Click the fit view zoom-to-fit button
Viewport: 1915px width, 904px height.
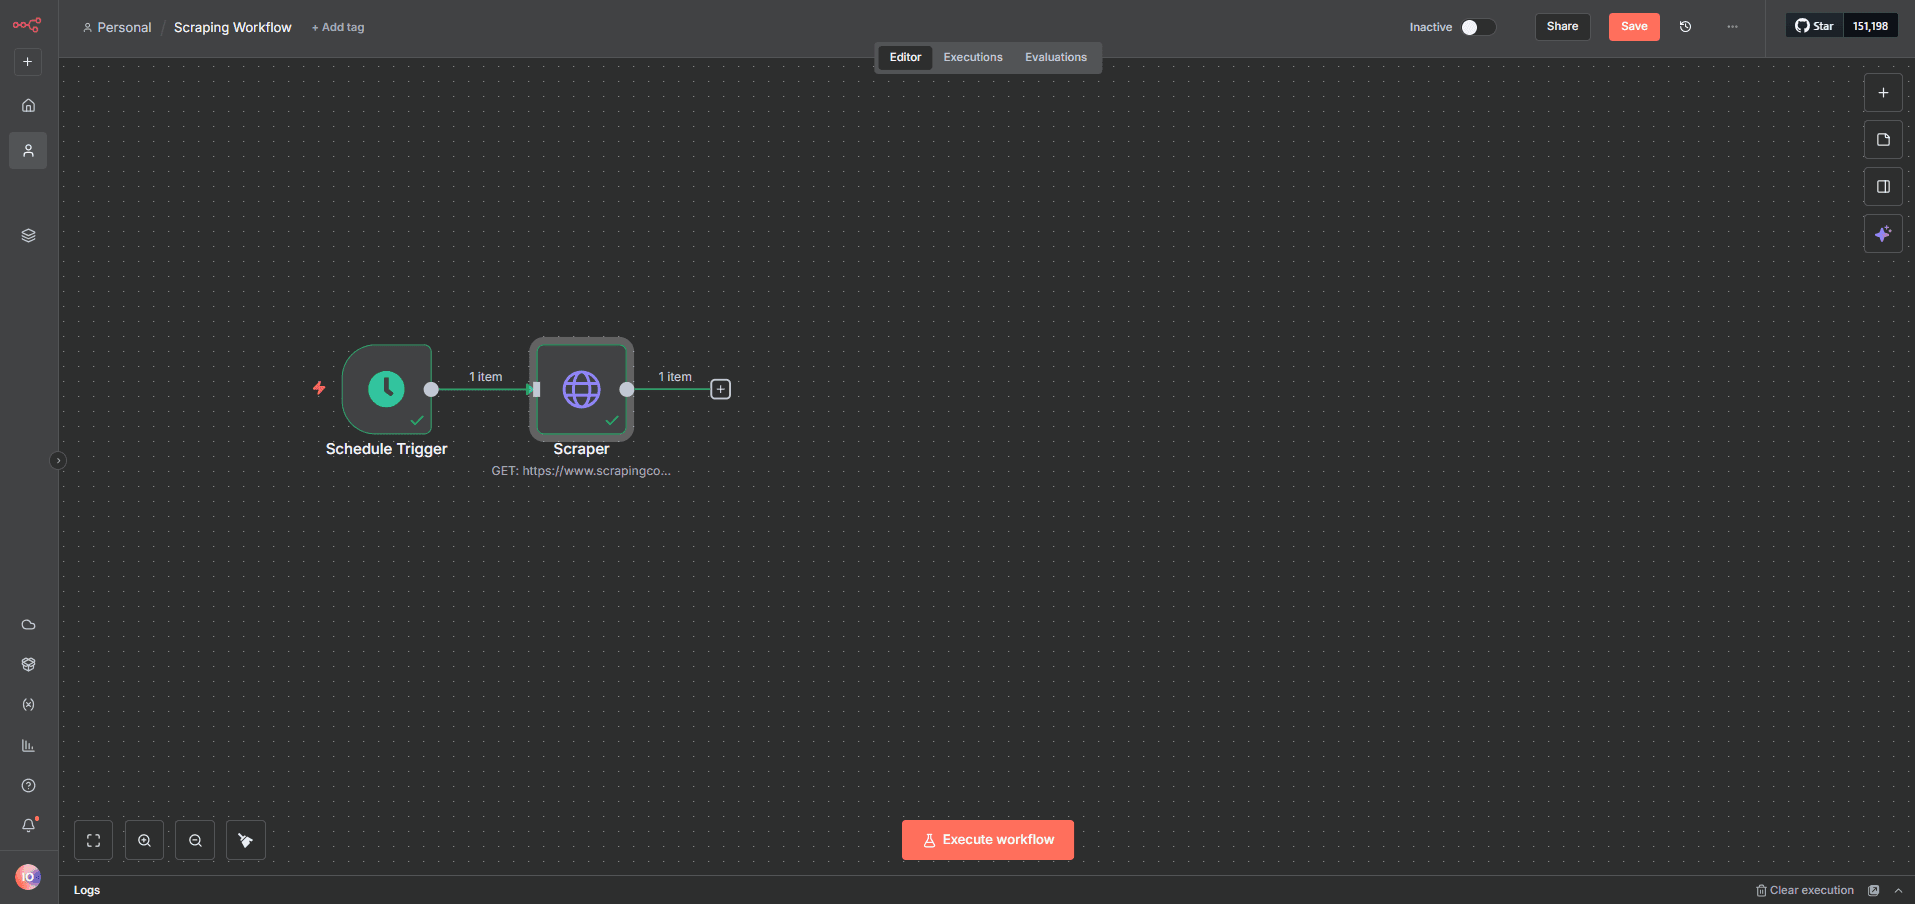tap(94, 841)
